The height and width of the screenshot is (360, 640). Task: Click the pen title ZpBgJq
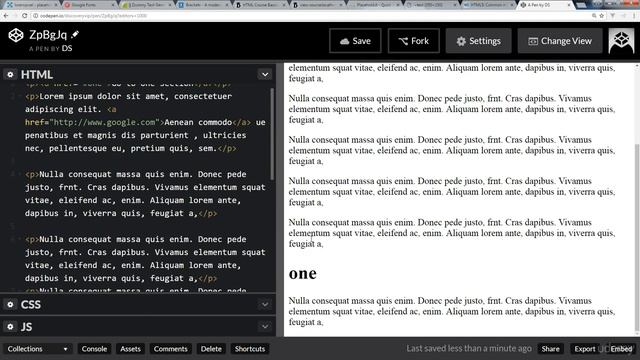[48, 35]
